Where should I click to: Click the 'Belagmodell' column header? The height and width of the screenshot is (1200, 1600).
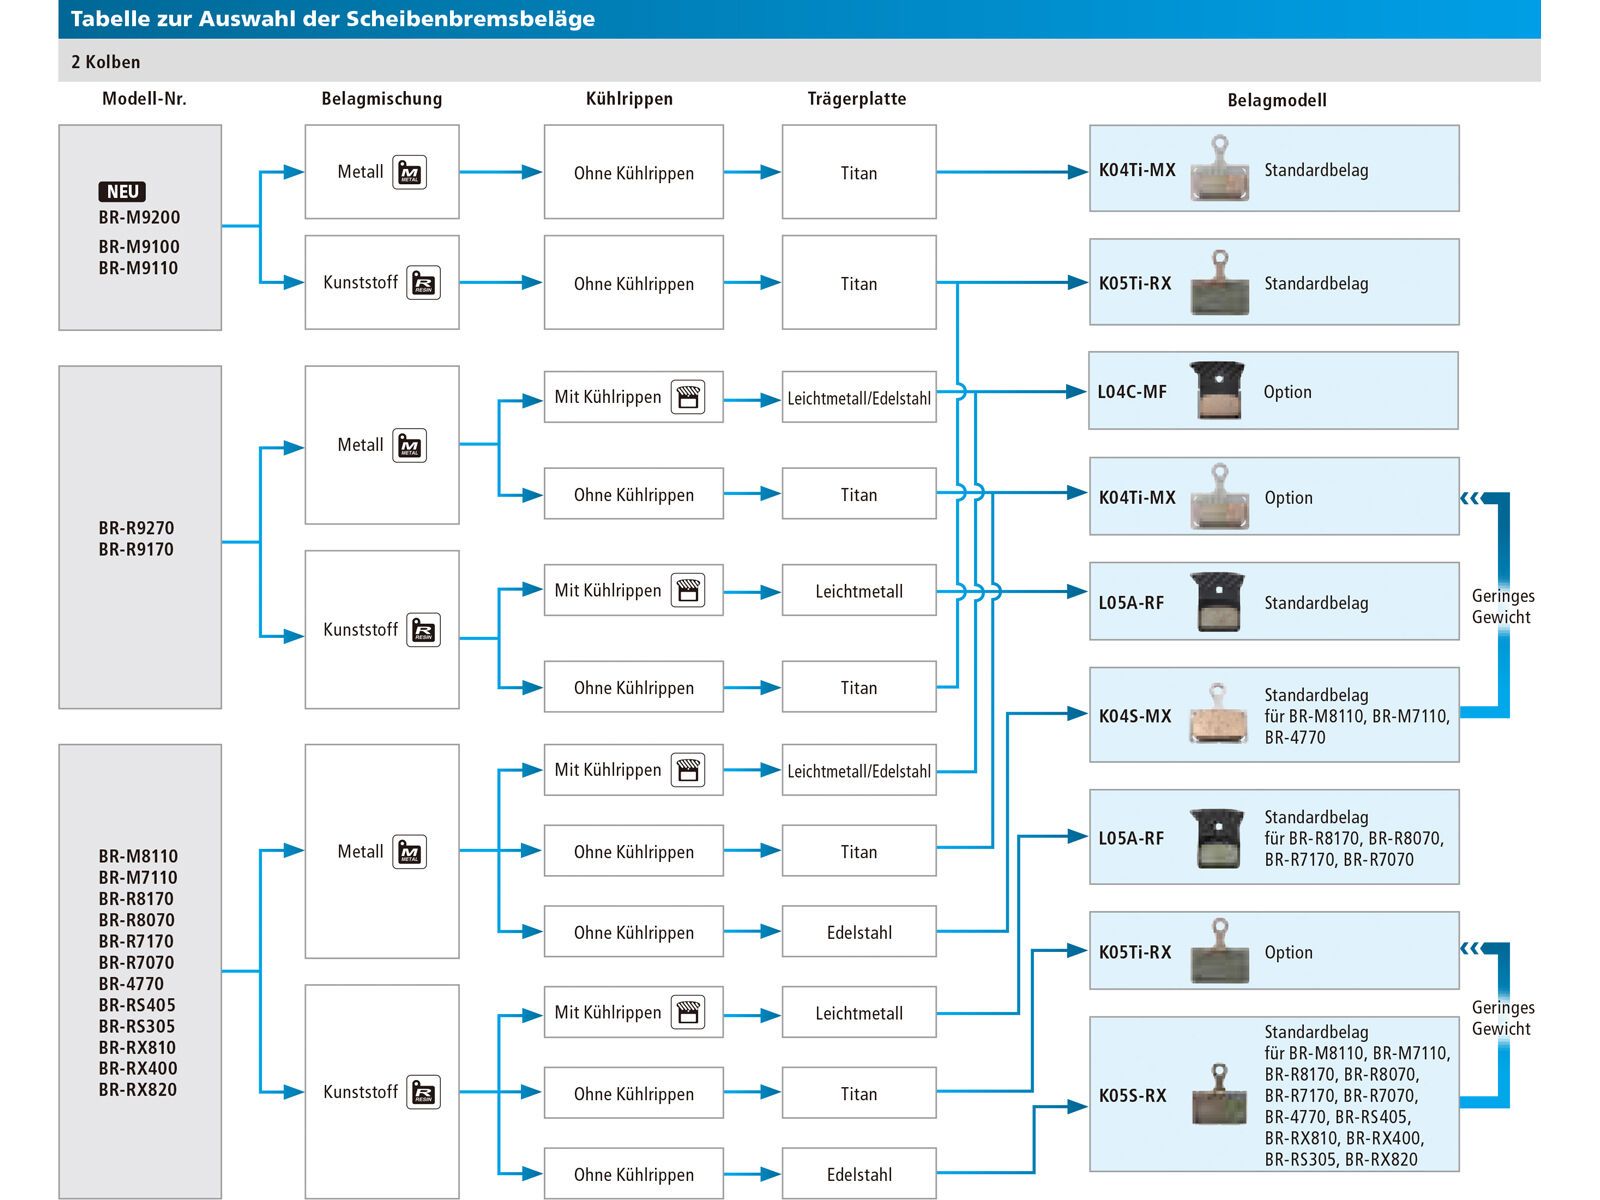(1277, 100)
